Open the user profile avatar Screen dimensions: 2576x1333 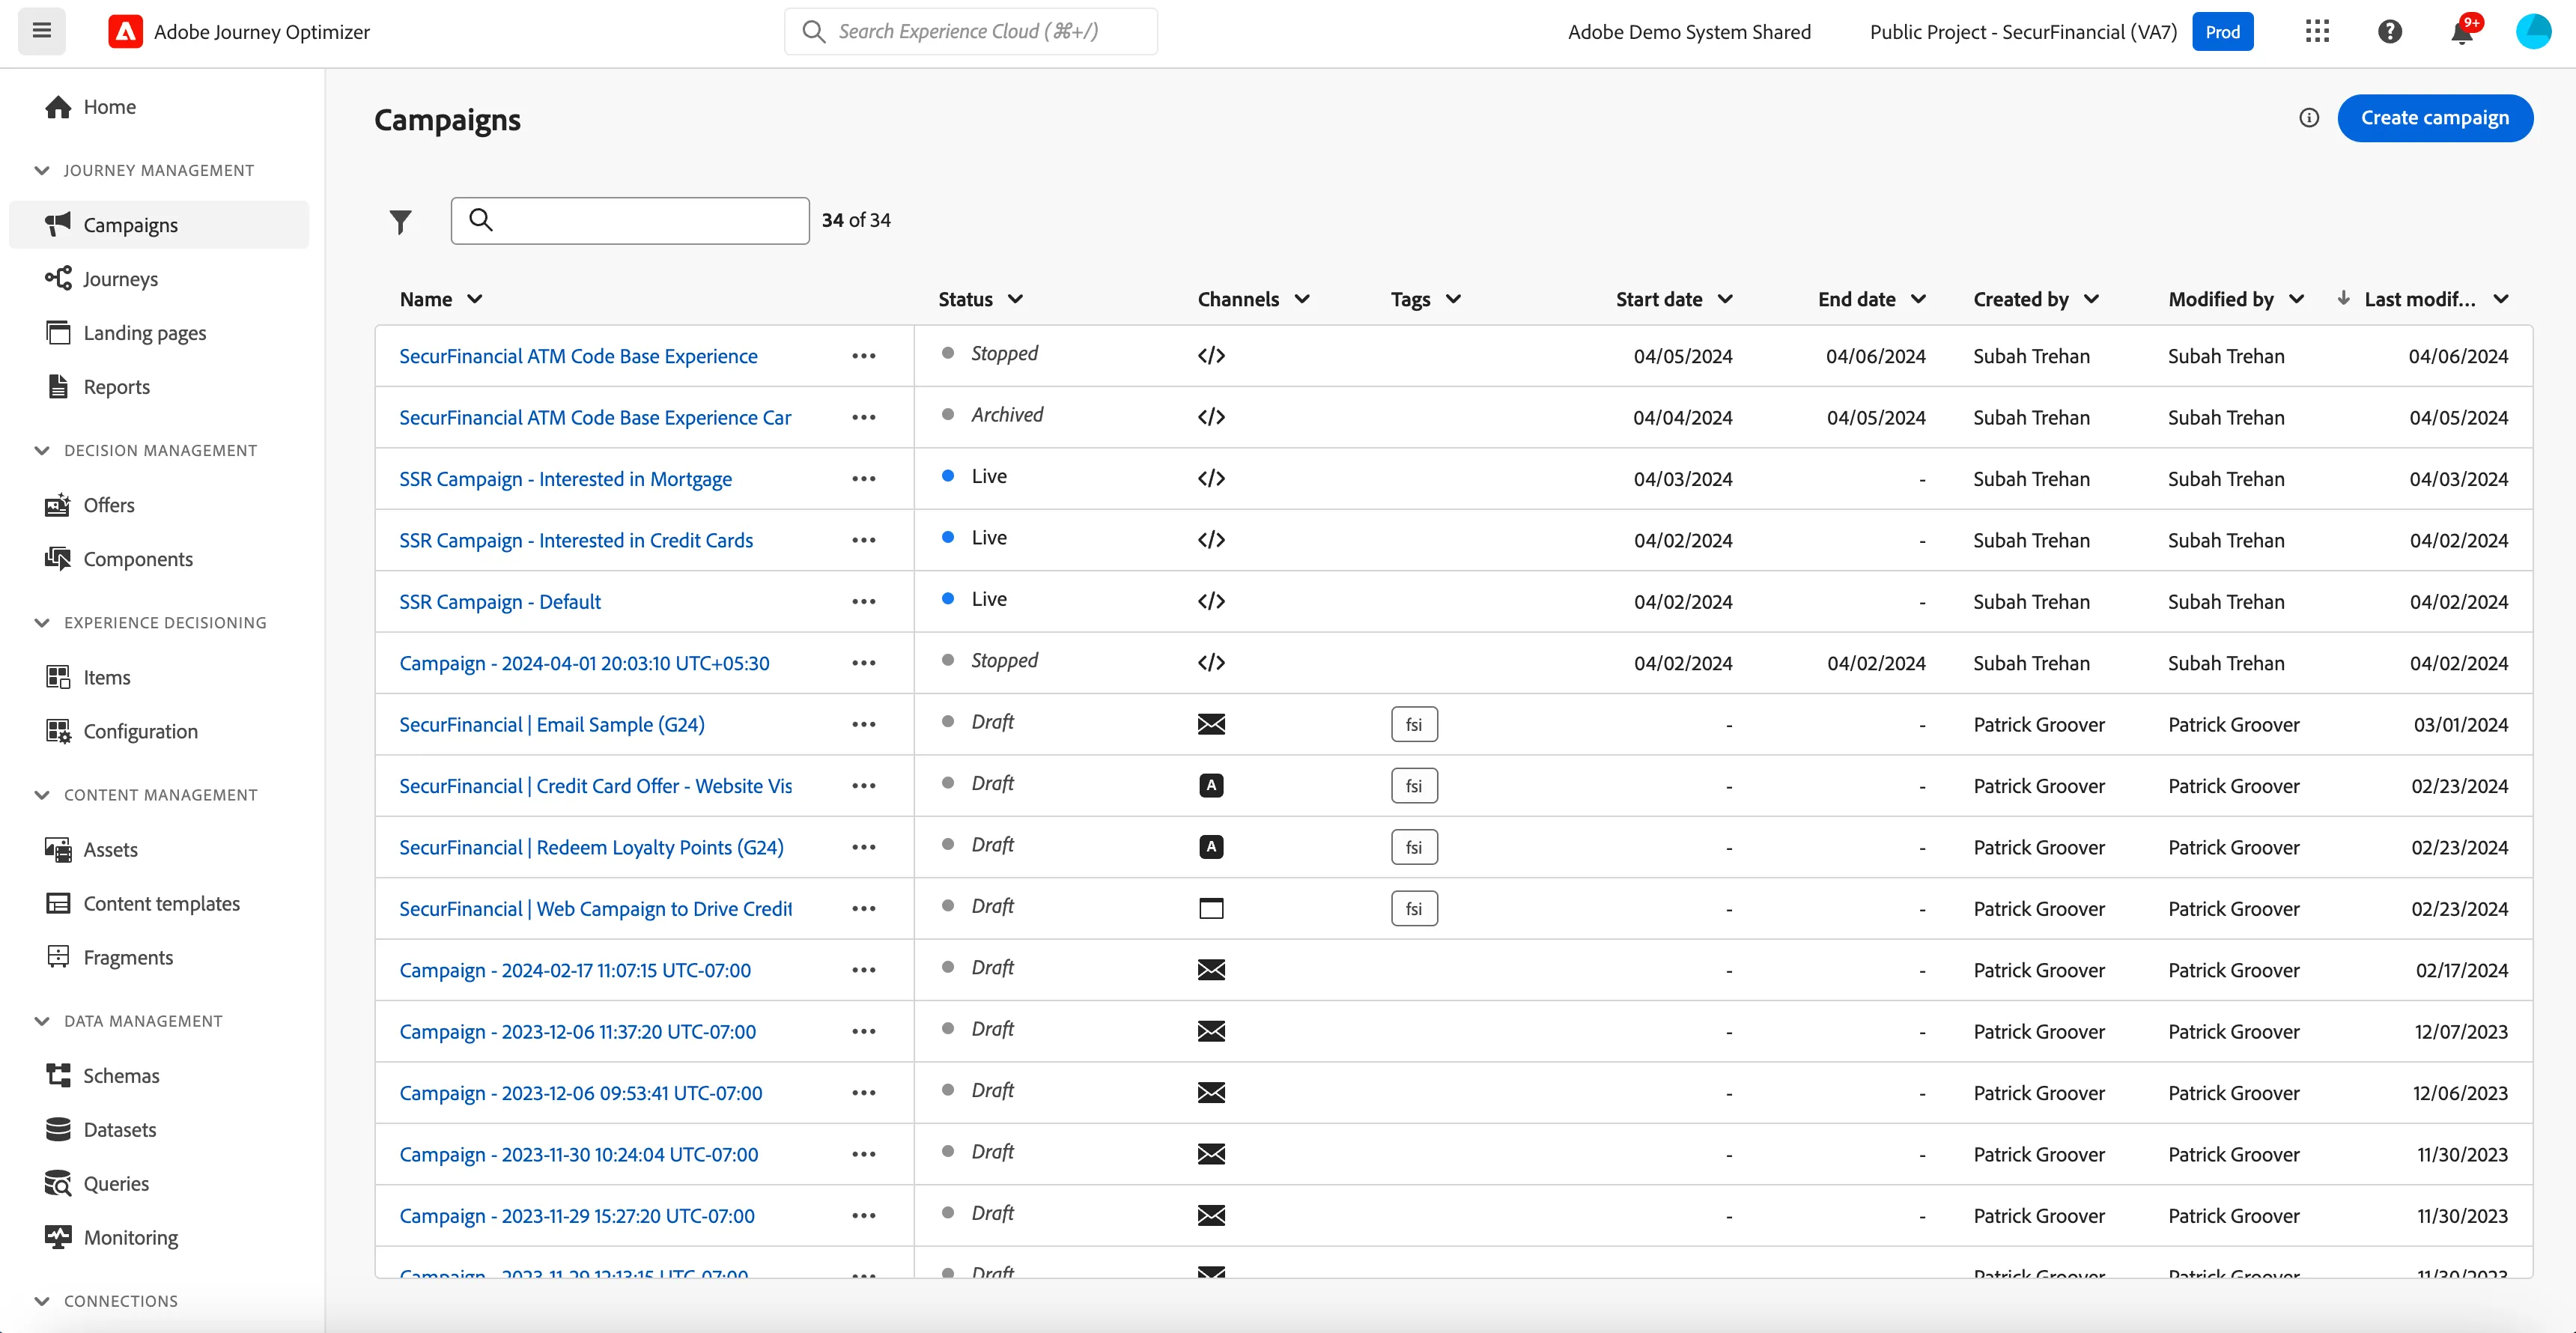tap(2533, 31)
